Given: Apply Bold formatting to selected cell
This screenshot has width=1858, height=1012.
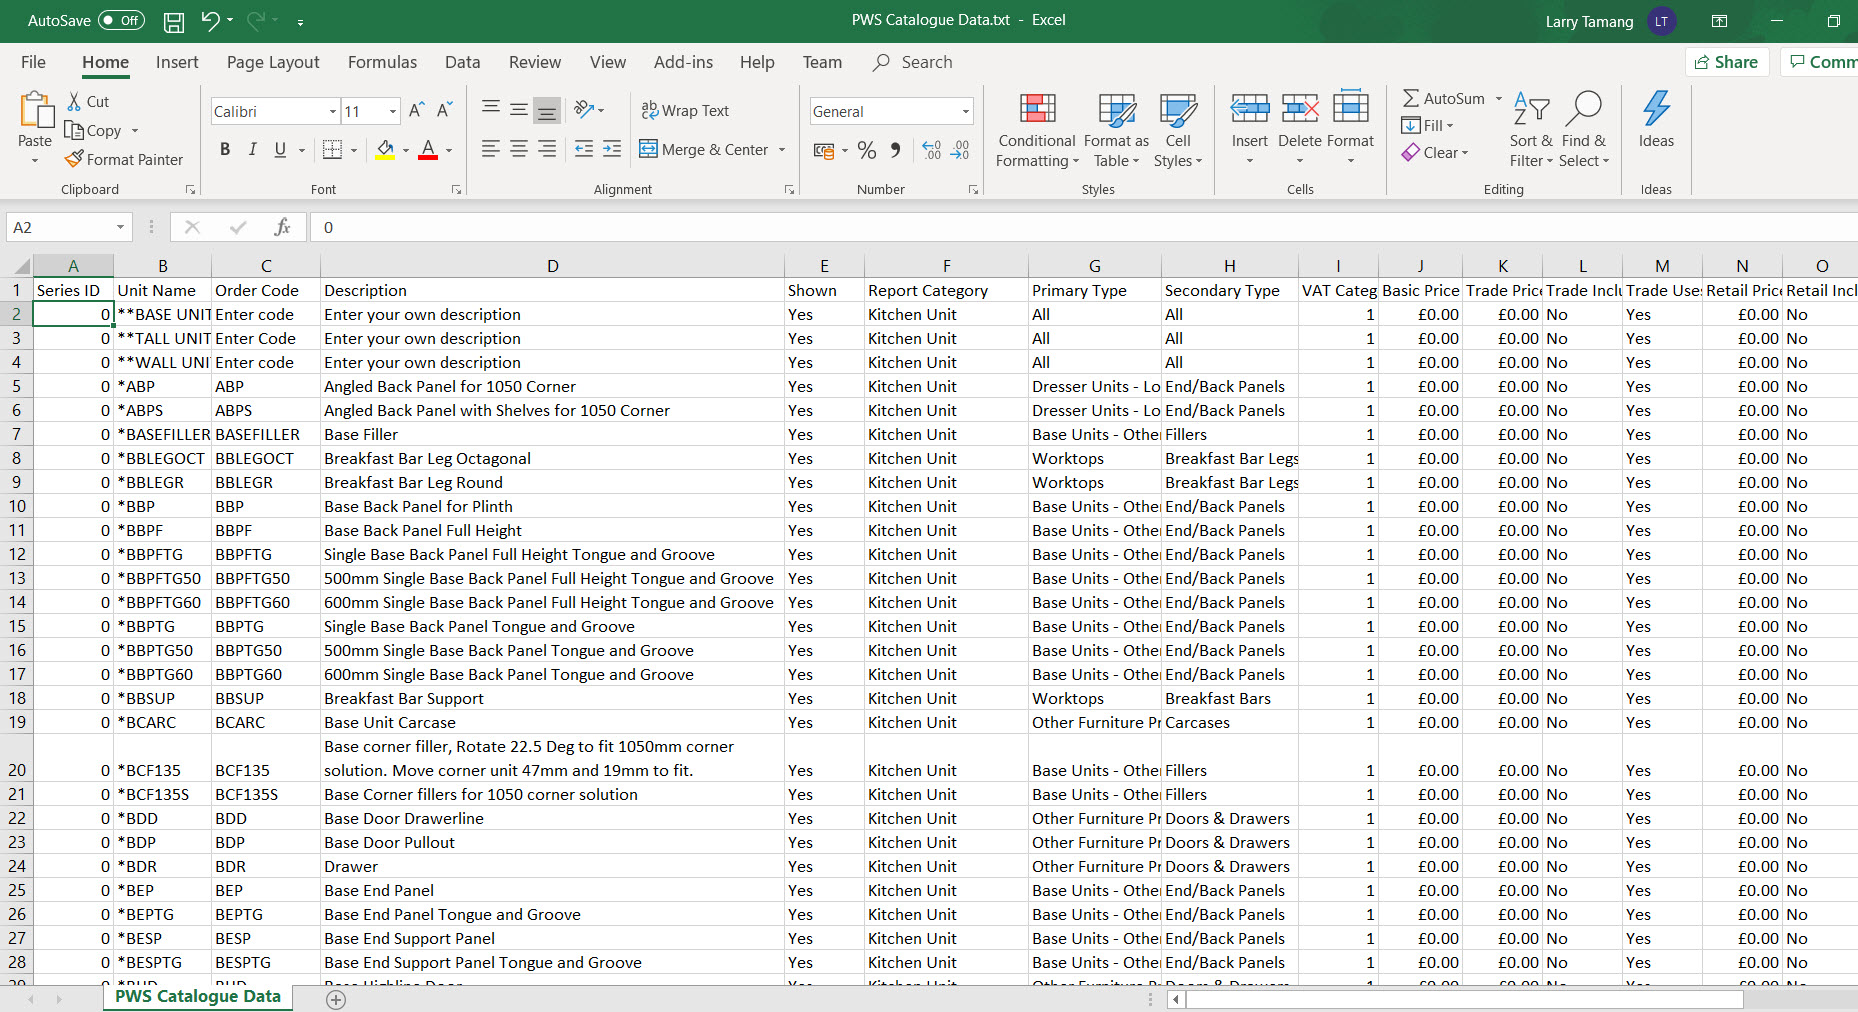Looking at the screenshot, I should pos(225,149).
